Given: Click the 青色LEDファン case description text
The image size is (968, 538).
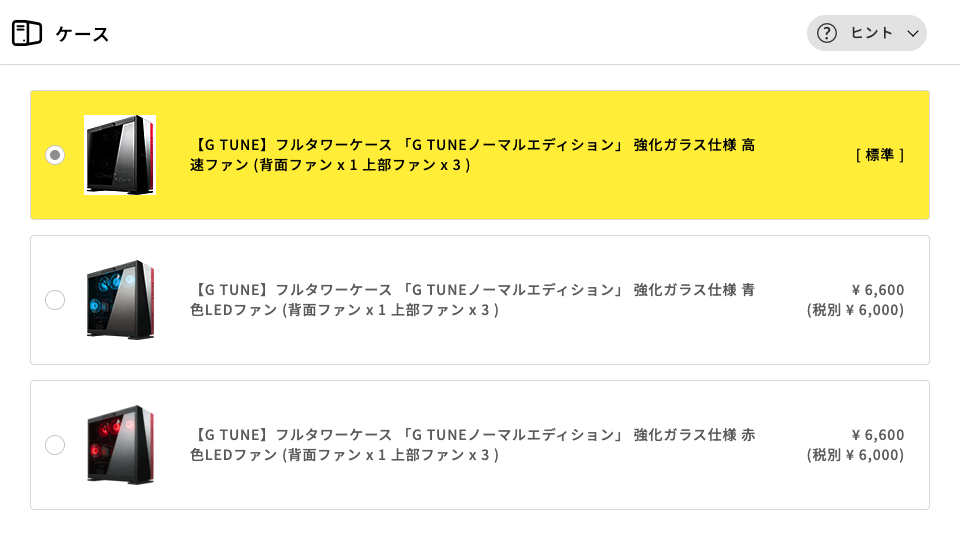Looking at the screenshot, I should [x=472, y=300].
